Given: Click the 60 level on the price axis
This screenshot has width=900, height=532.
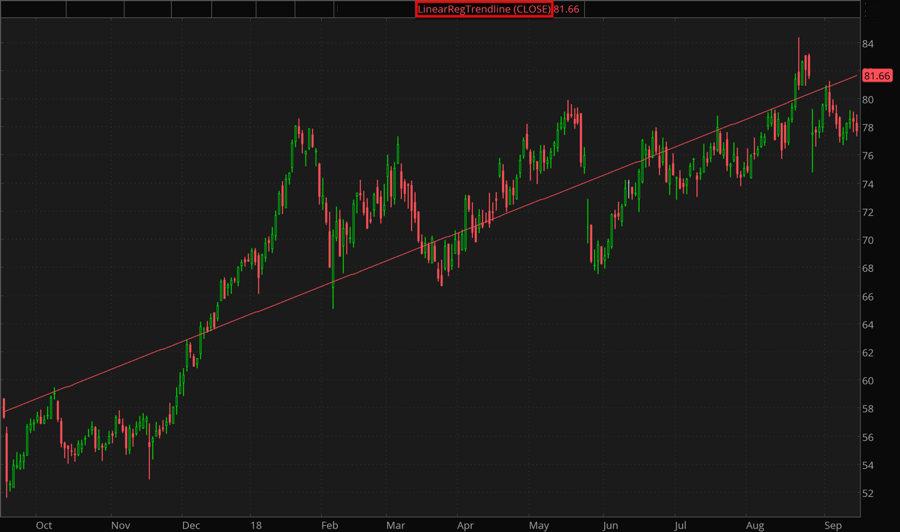Looking at the screenshot, I should [868, 381].
